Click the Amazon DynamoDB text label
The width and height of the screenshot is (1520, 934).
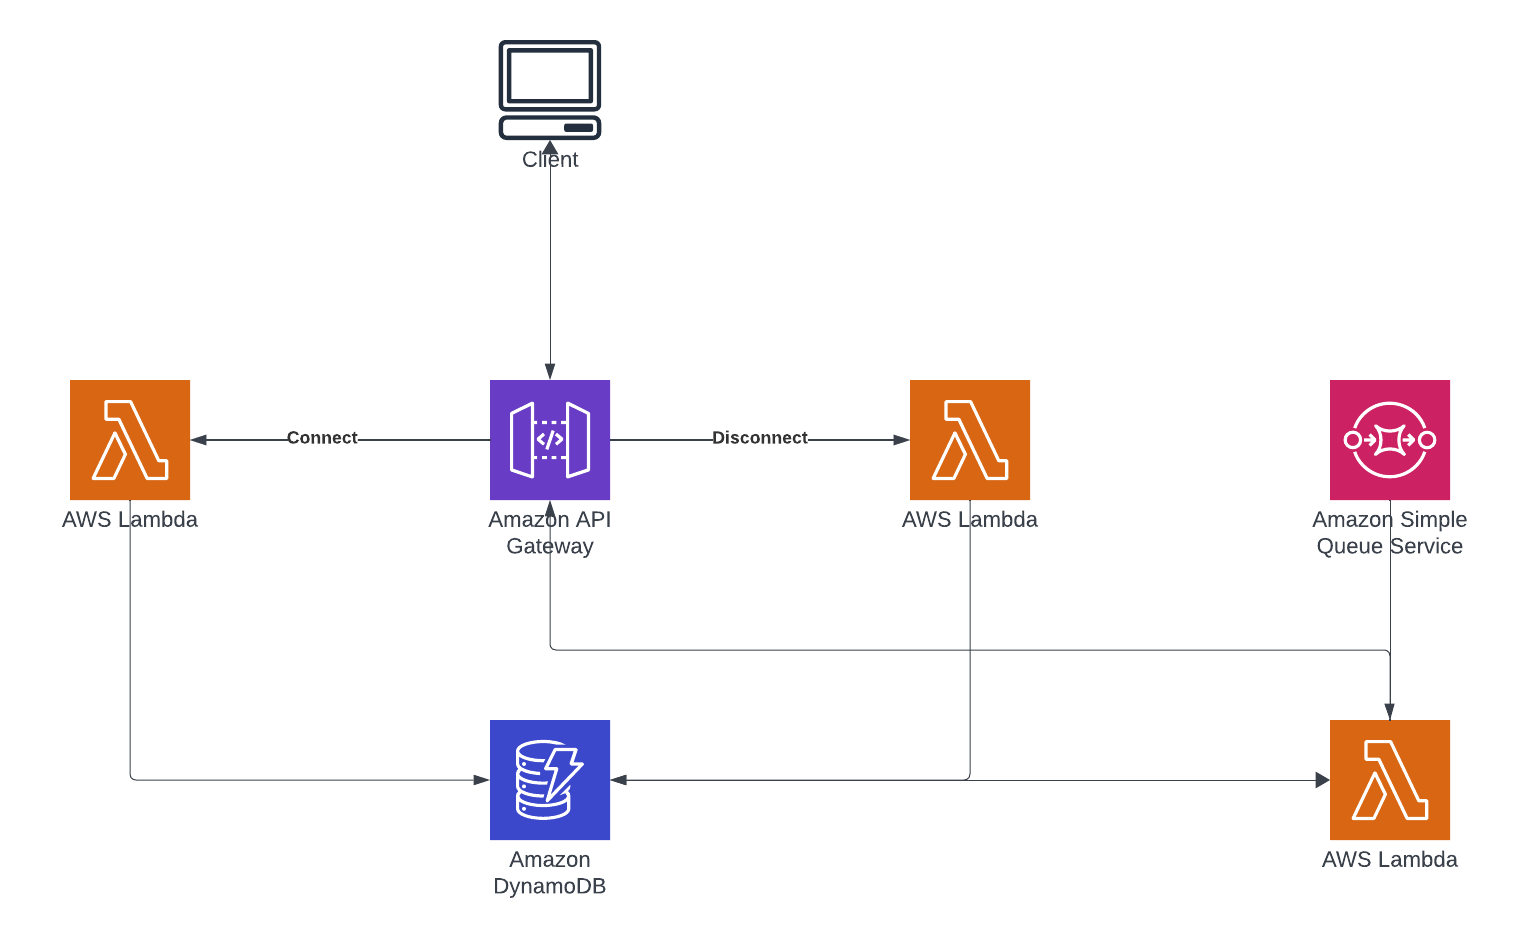click(x=550, y=873)
